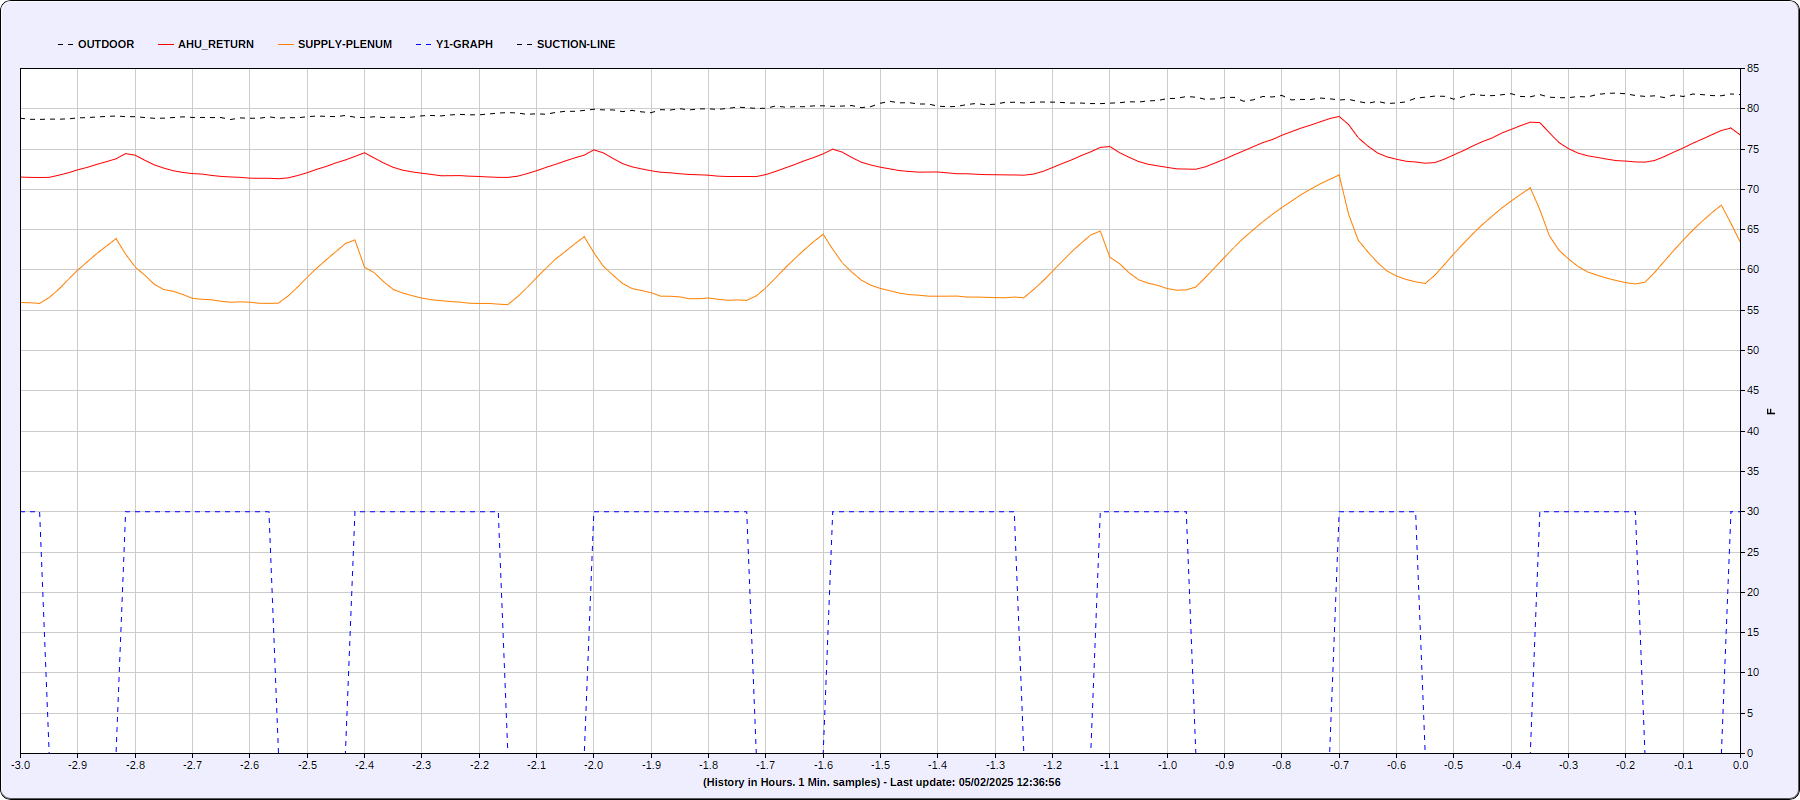Click the -2.5 hour axis label
This screenshot has height=800, width=1800.
click(x=307, y=765)
